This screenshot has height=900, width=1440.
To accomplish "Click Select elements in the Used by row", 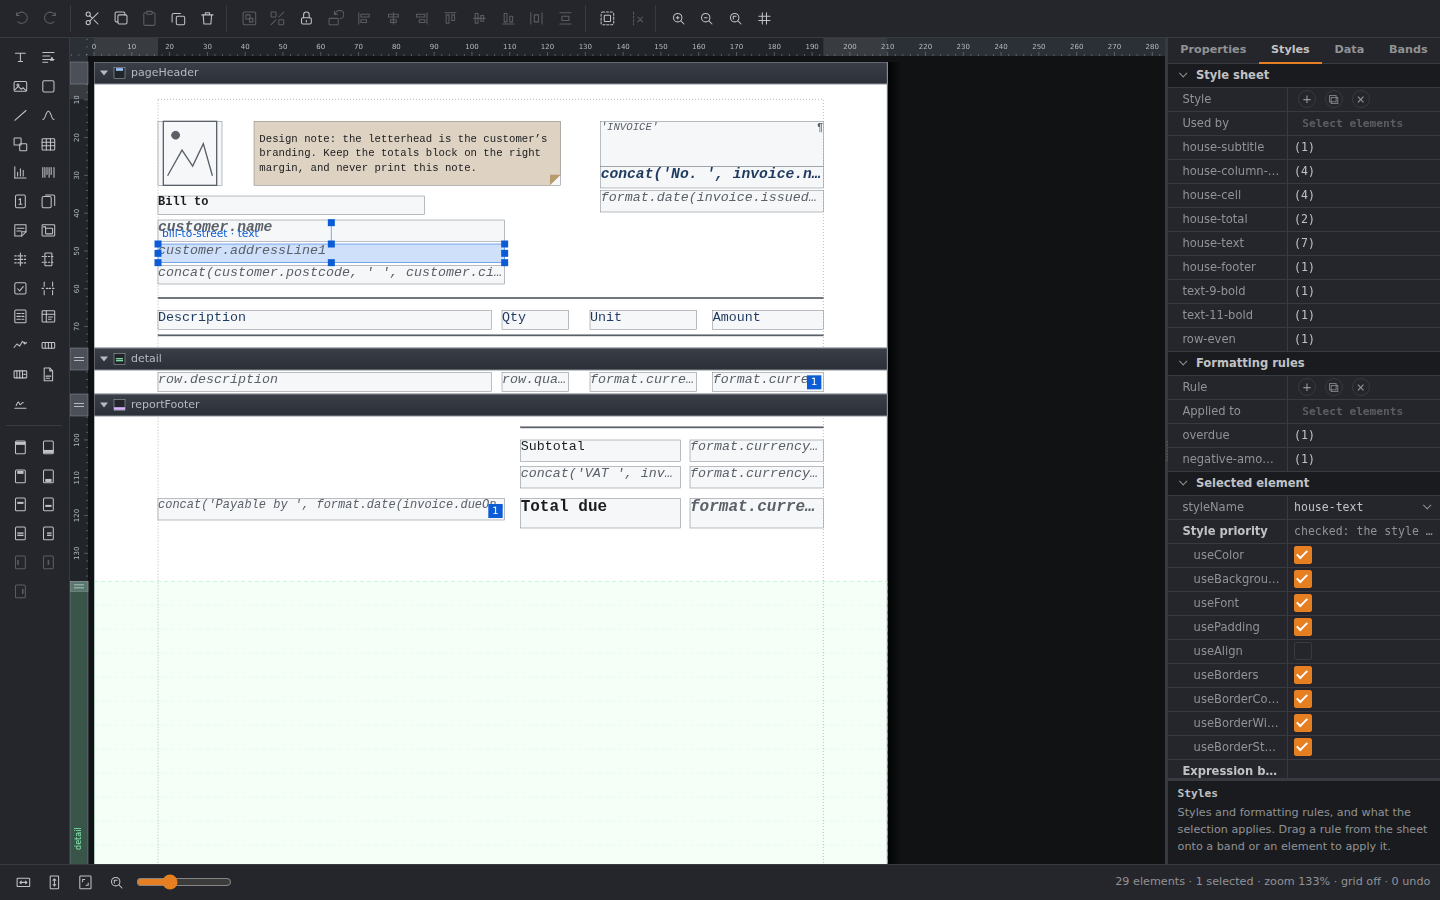I will [x=1352, y=123].
